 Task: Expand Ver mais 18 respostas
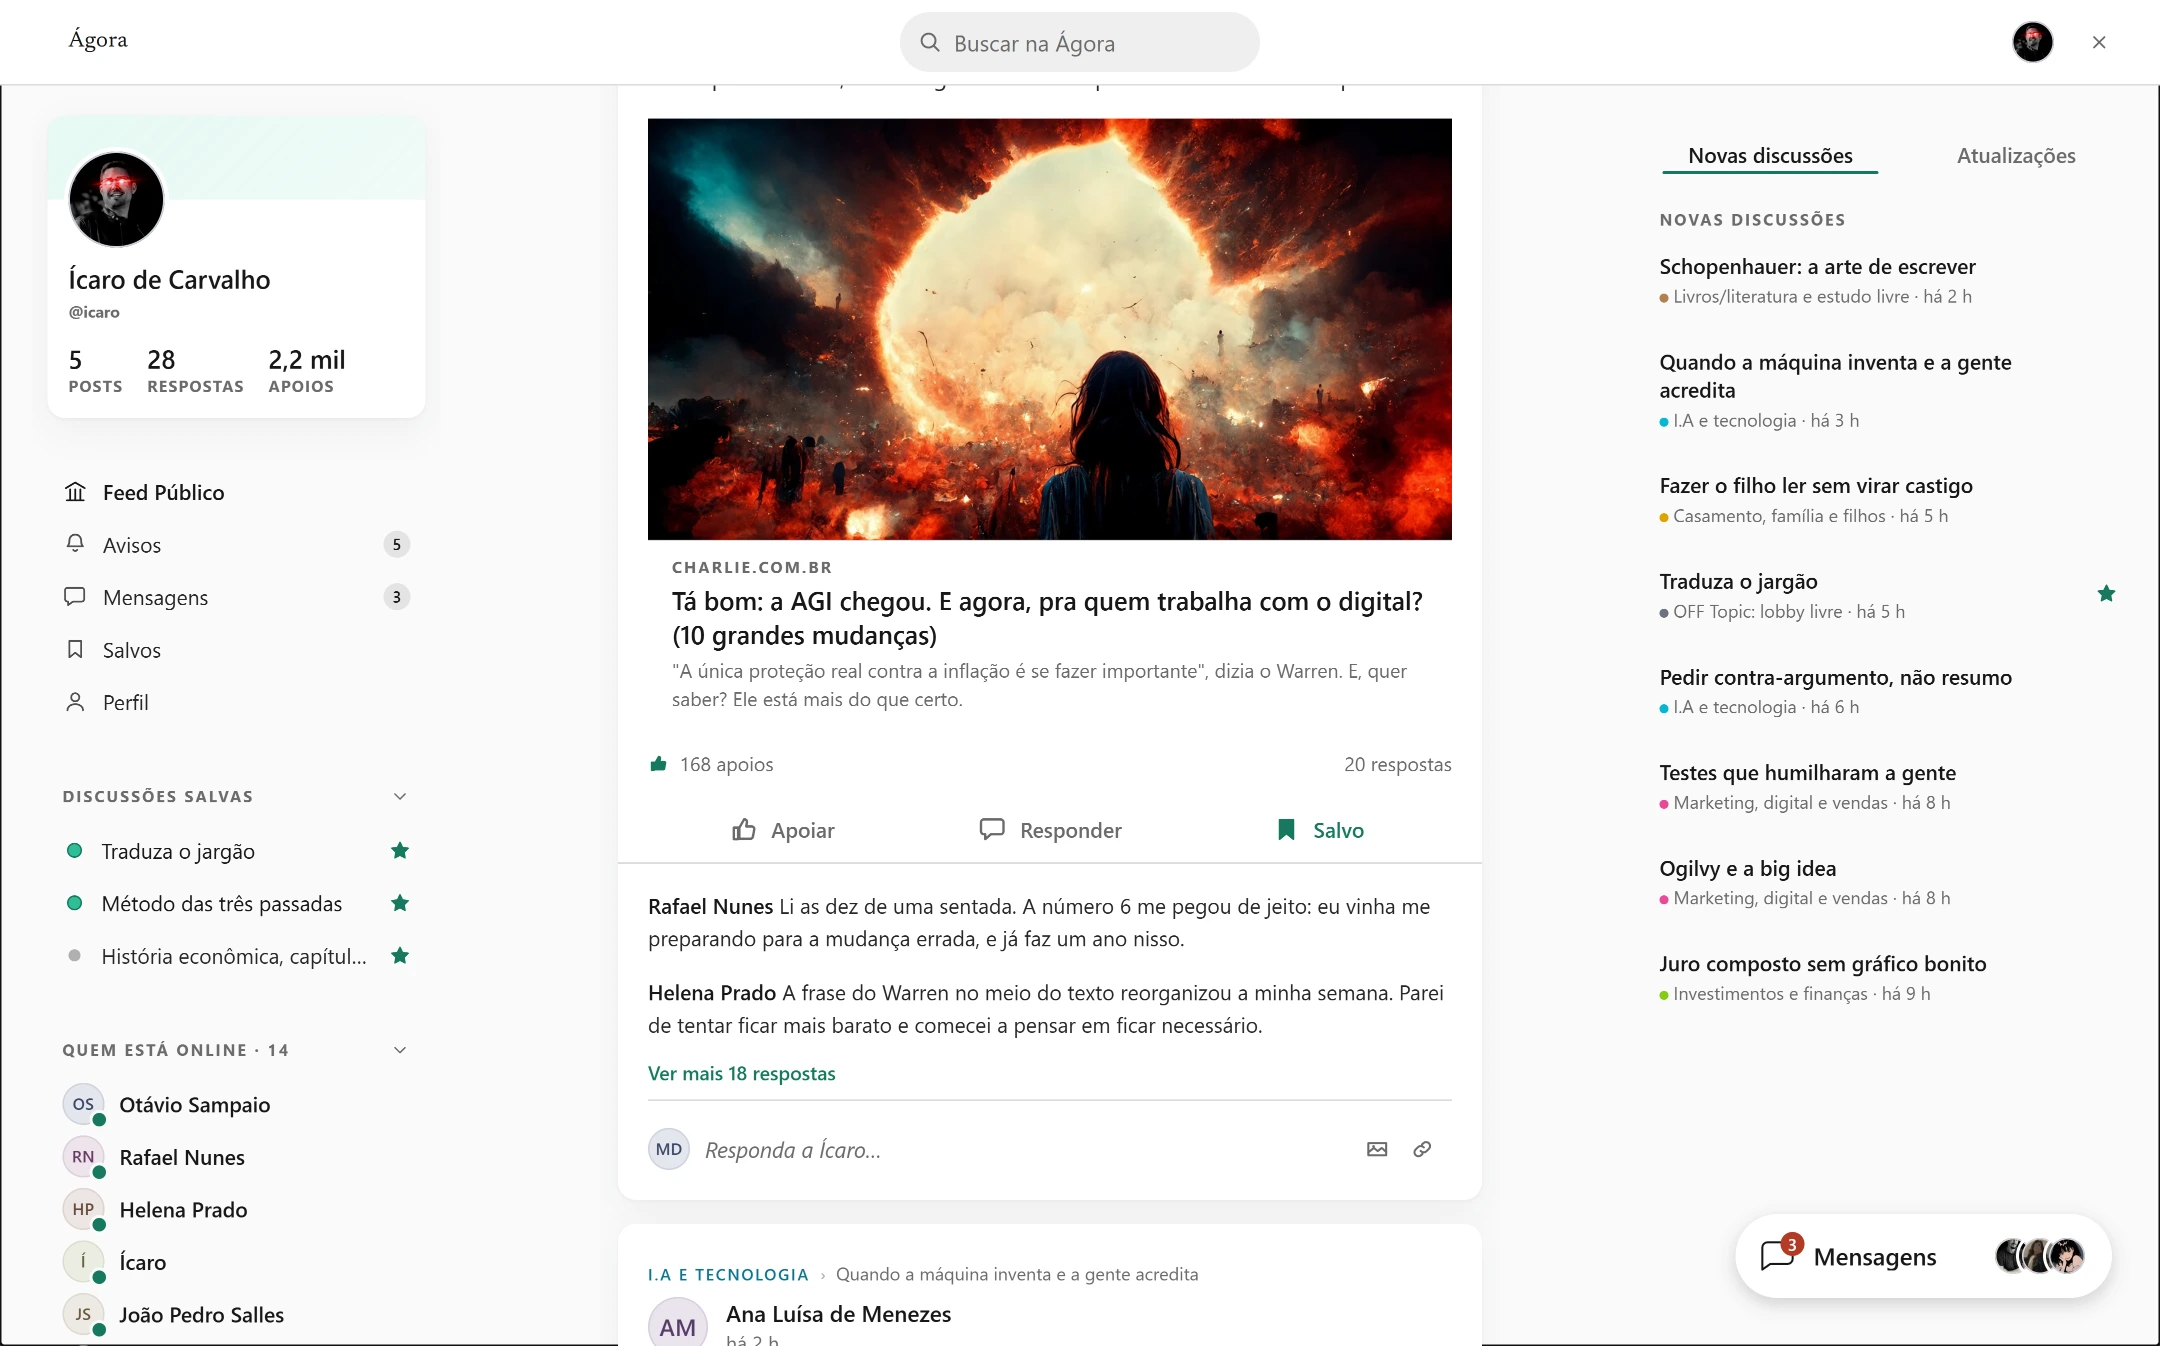(x=742, y=1073)
